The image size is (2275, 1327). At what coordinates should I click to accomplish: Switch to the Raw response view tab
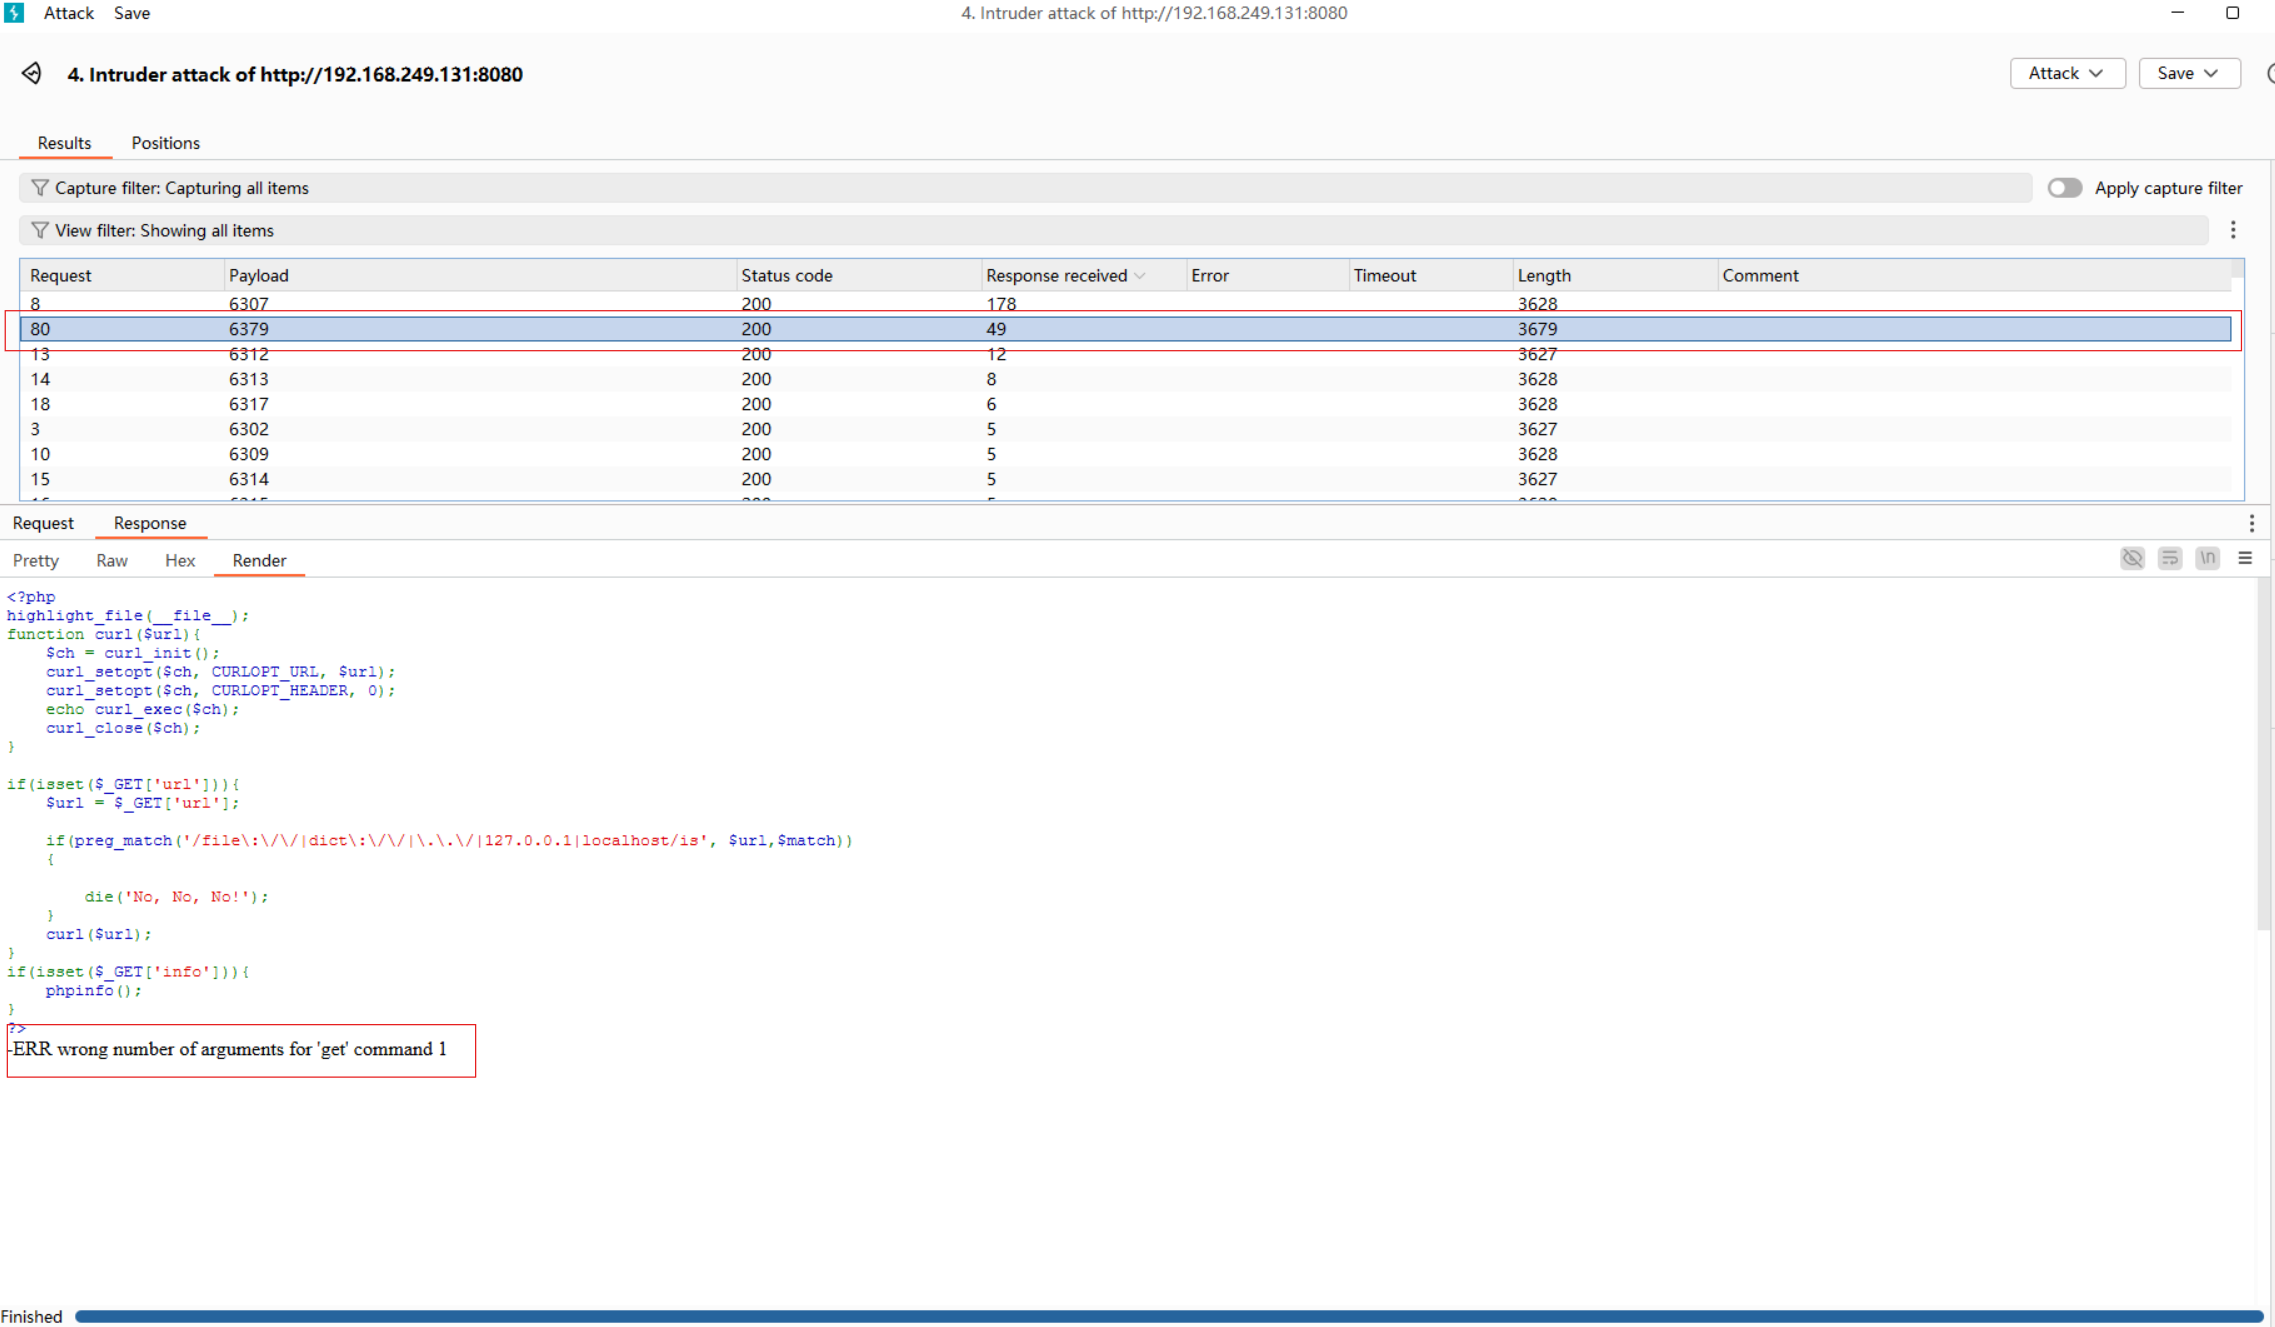111,560
